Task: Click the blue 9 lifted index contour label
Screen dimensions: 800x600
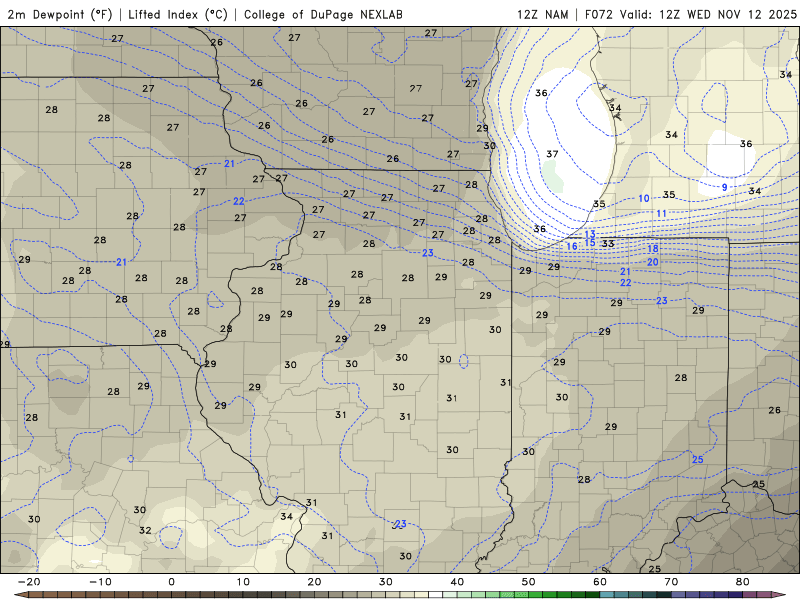Action: click(724, 187)
